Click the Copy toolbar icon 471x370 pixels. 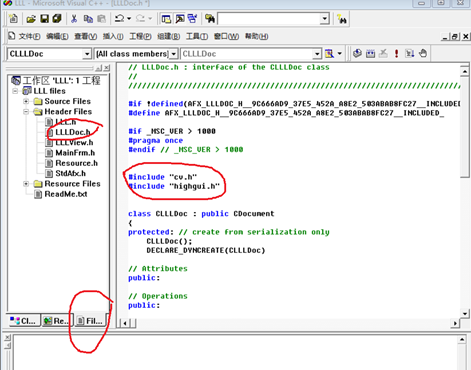point(88,19)
